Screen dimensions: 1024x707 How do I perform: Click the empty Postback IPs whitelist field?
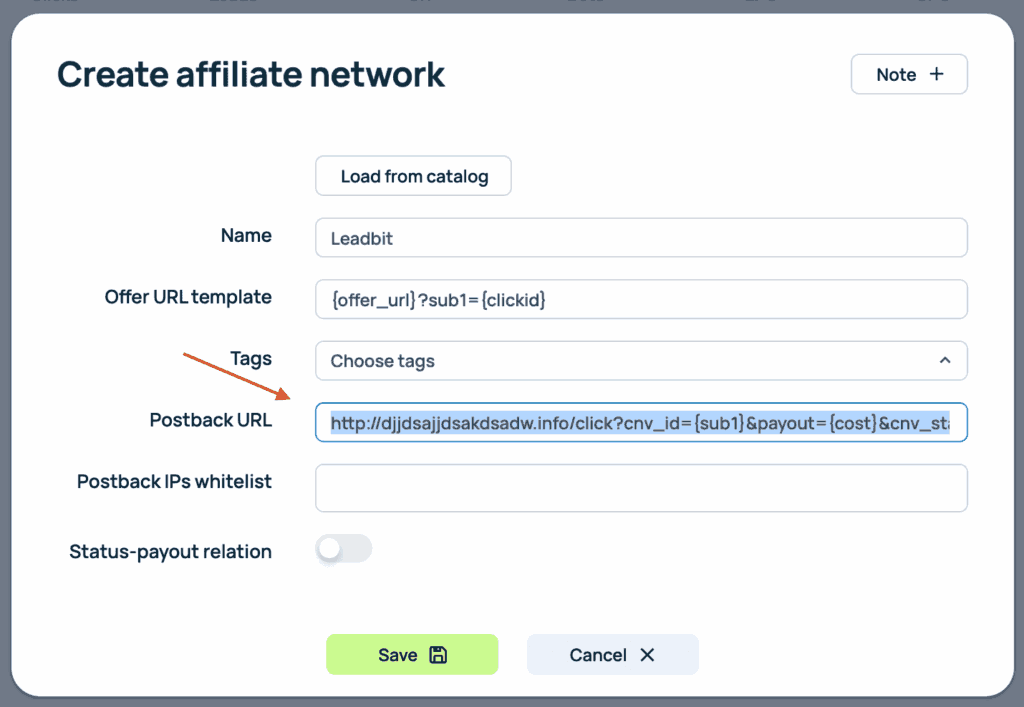point(640,488)
